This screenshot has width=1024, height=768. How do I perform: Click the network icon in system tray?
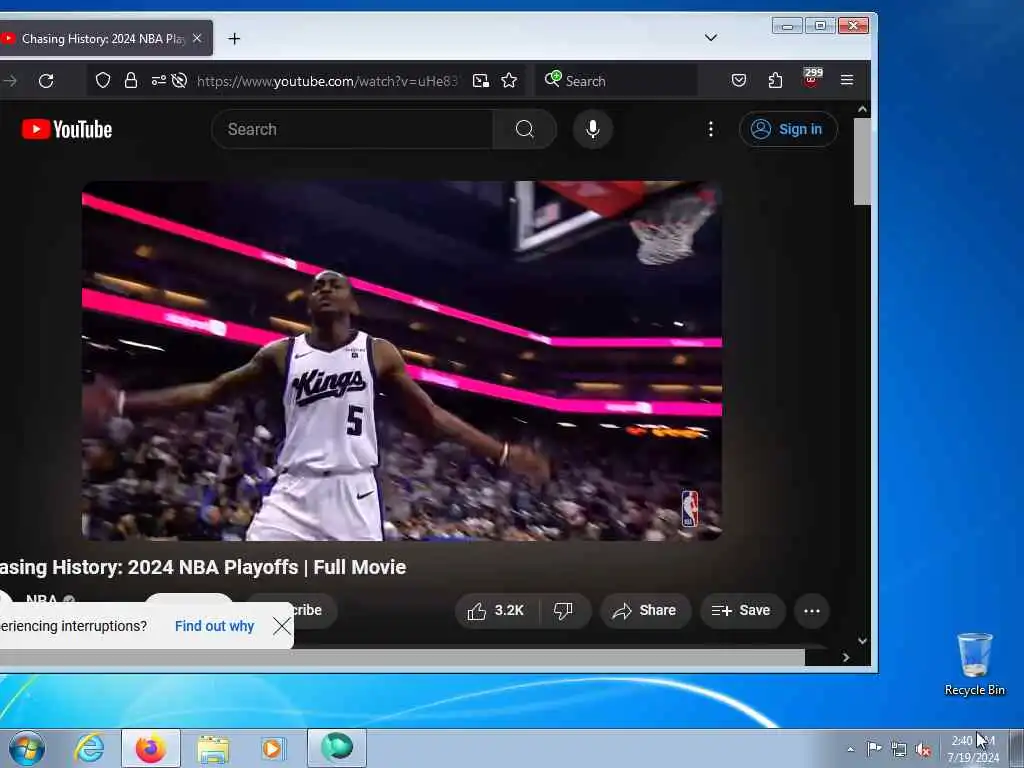pyautogui.click(x=899, y=749)
